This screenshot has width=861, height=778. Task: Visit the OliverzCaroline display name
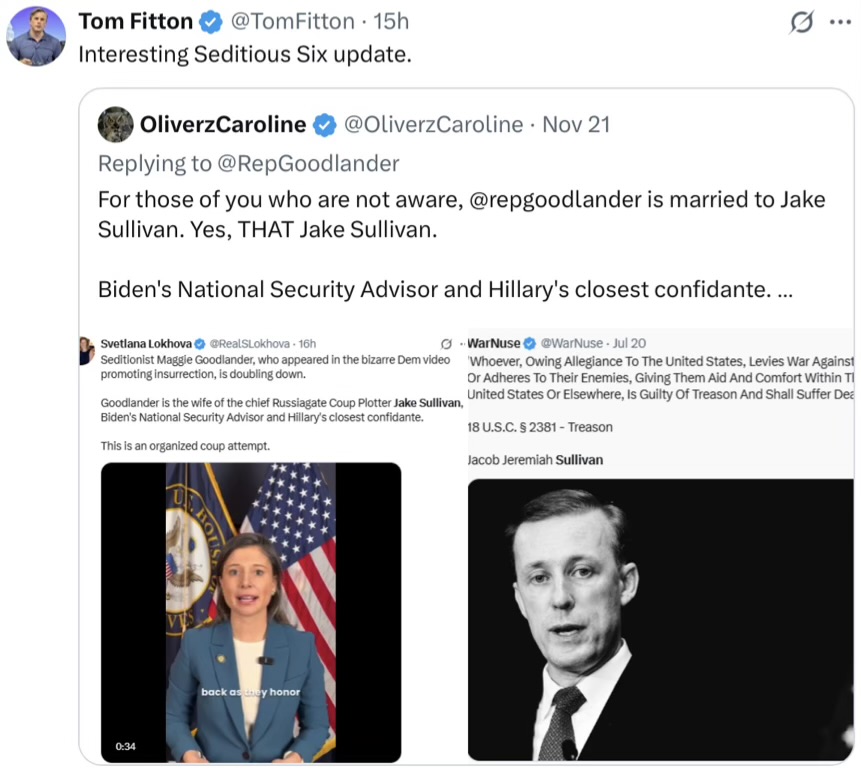223,125
